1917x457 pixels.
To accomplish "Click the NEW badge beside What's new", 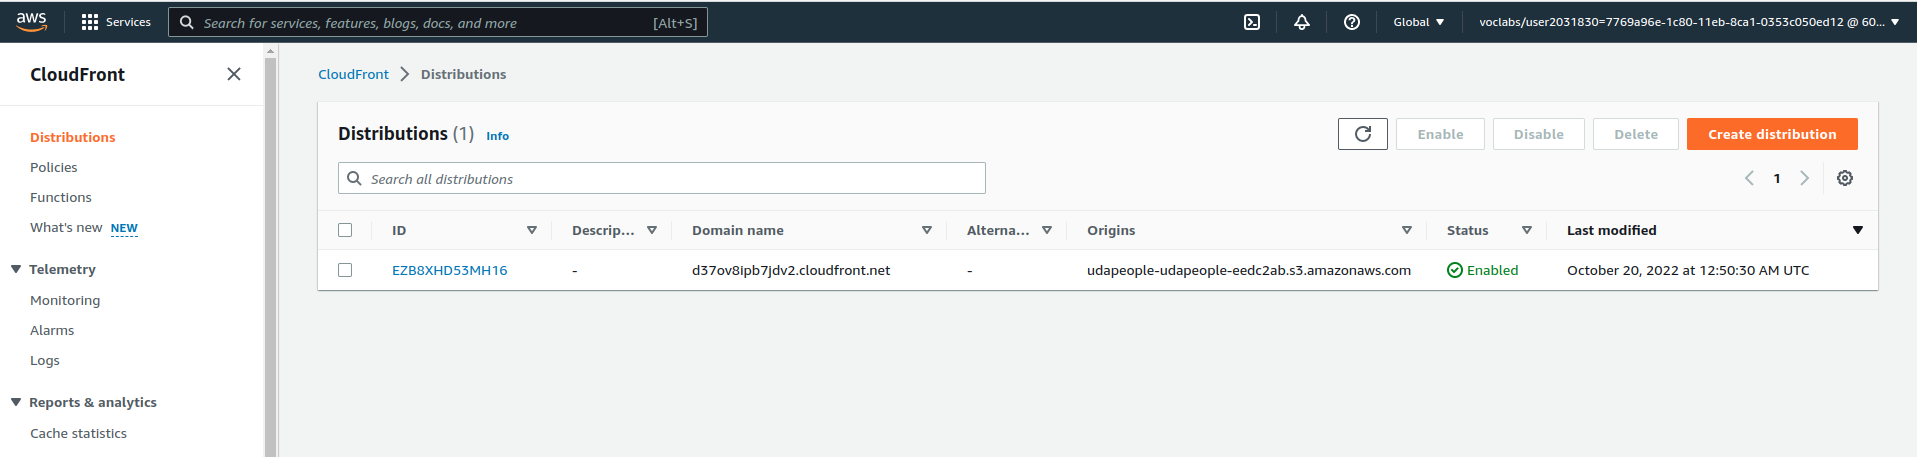I will (124, 228).
